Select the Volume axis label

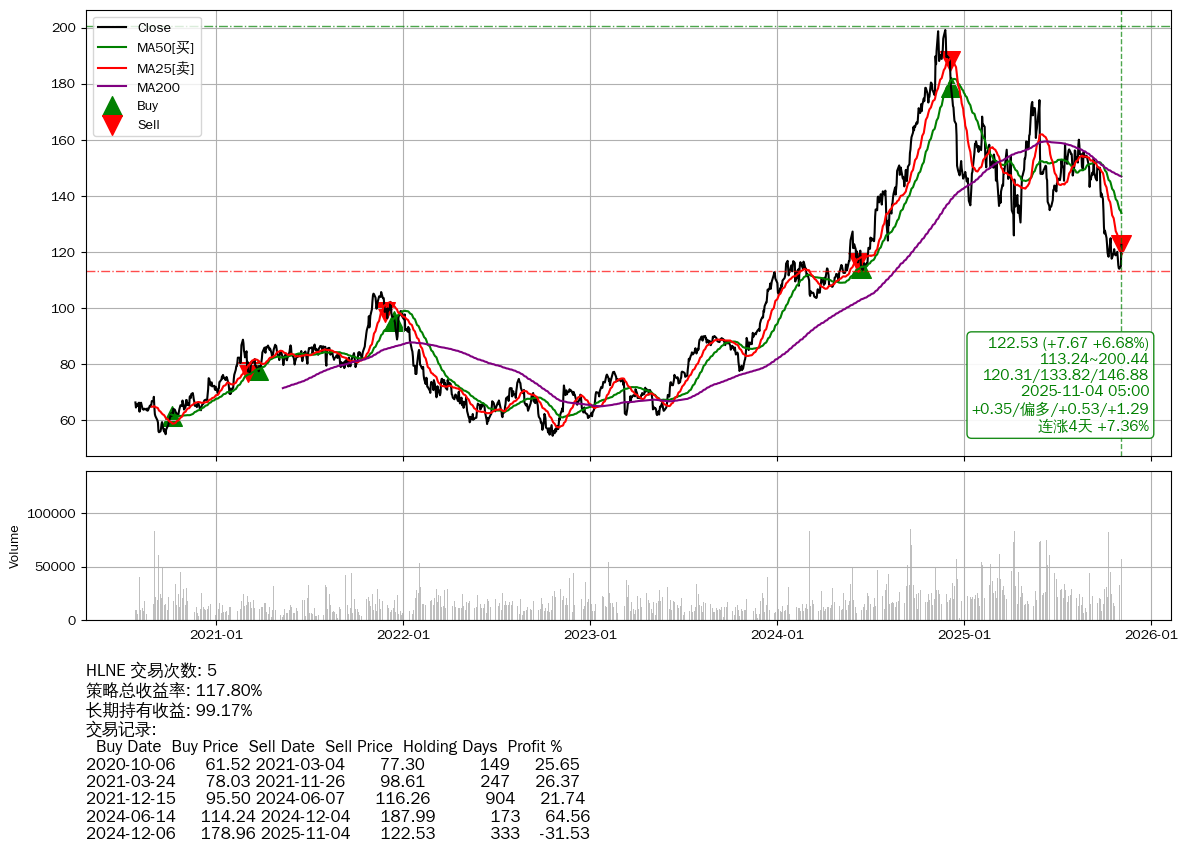click(14, 547)
